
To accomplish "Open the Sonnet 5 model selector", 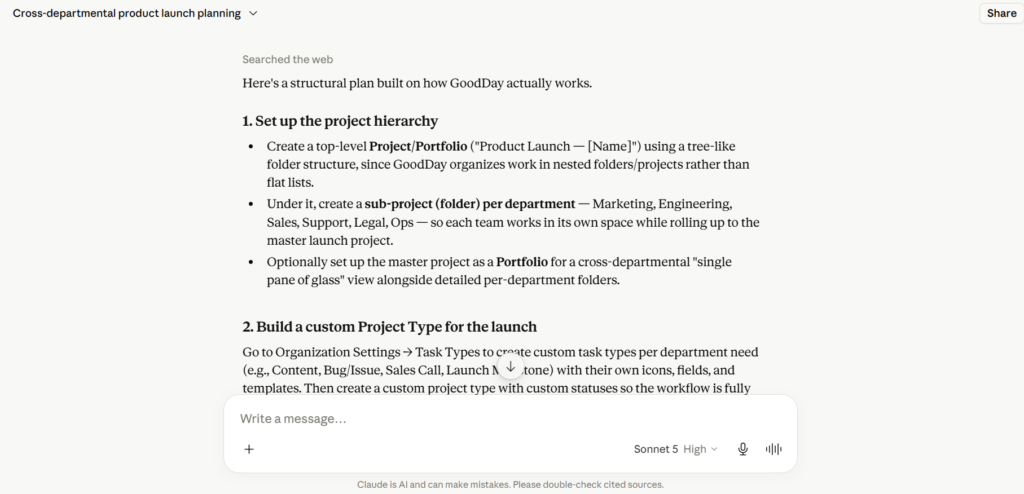I will pyautogui.click(x=656, y=449).
